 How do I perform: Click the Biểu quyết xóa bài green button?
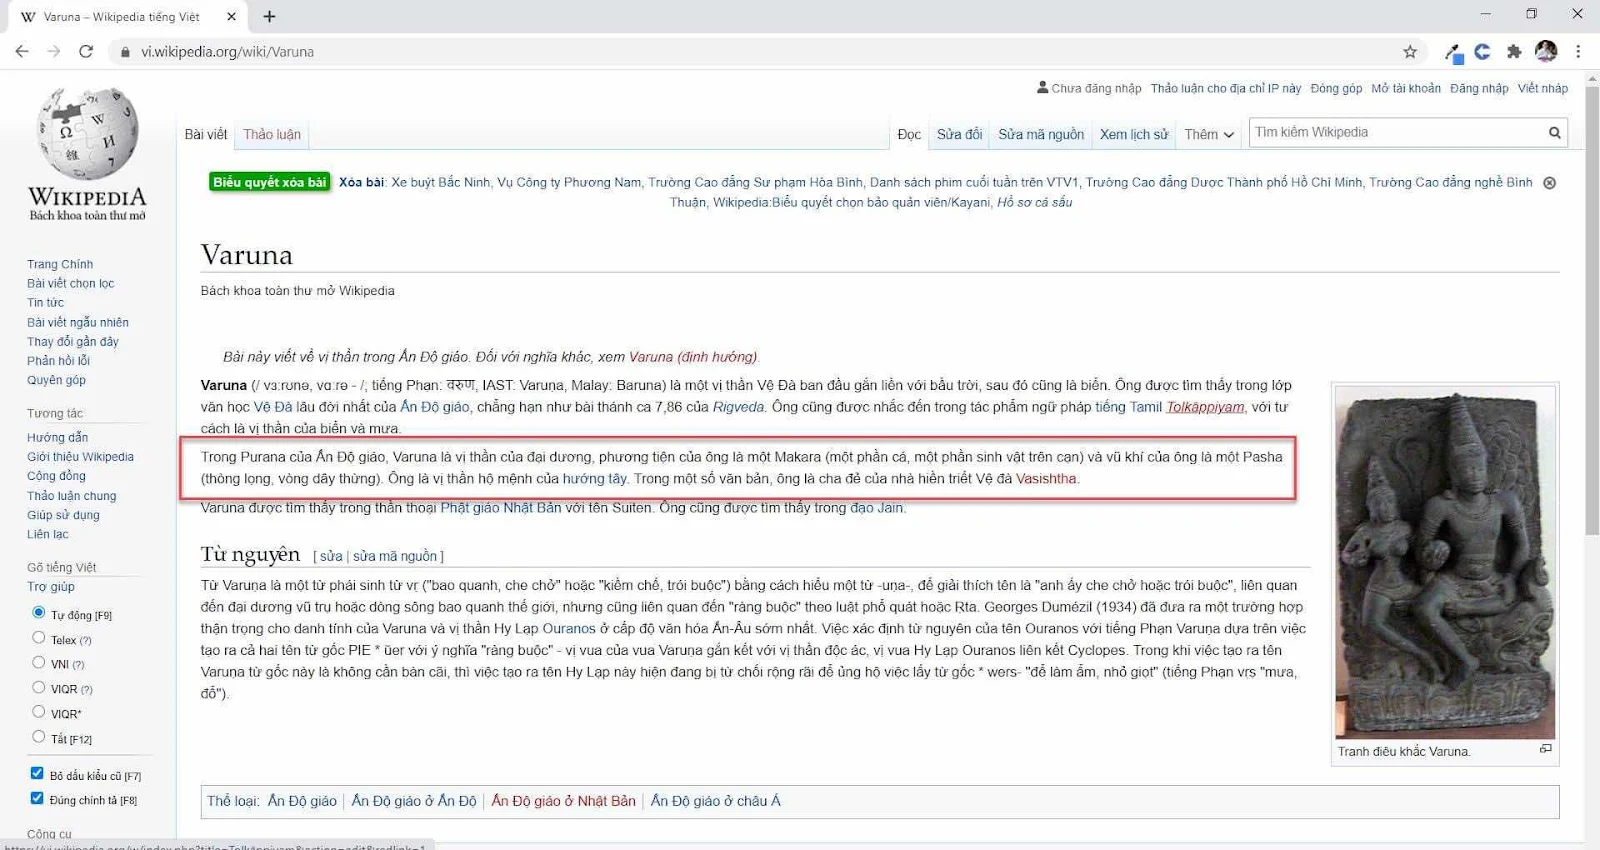pos(269,182)
